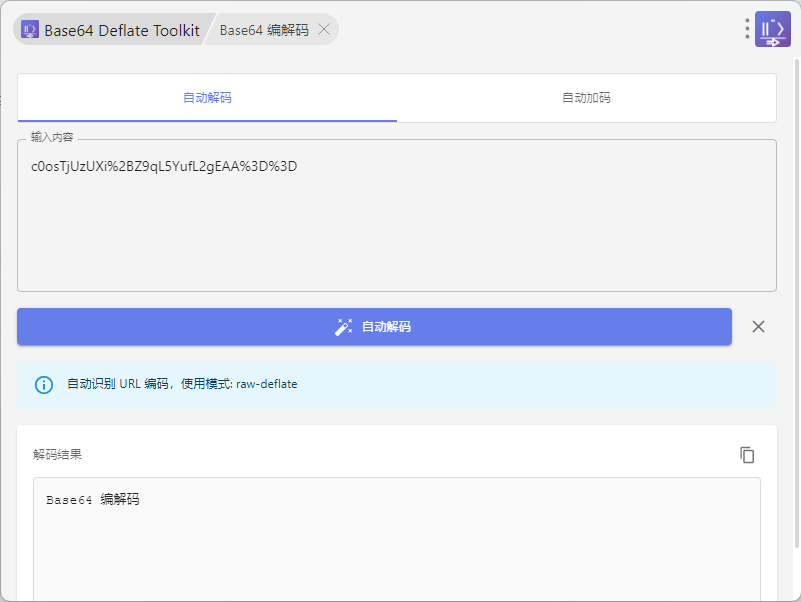Screen dimensions: 801x602
Task: Copy the decoded result with copy icon
Action: 747,455
